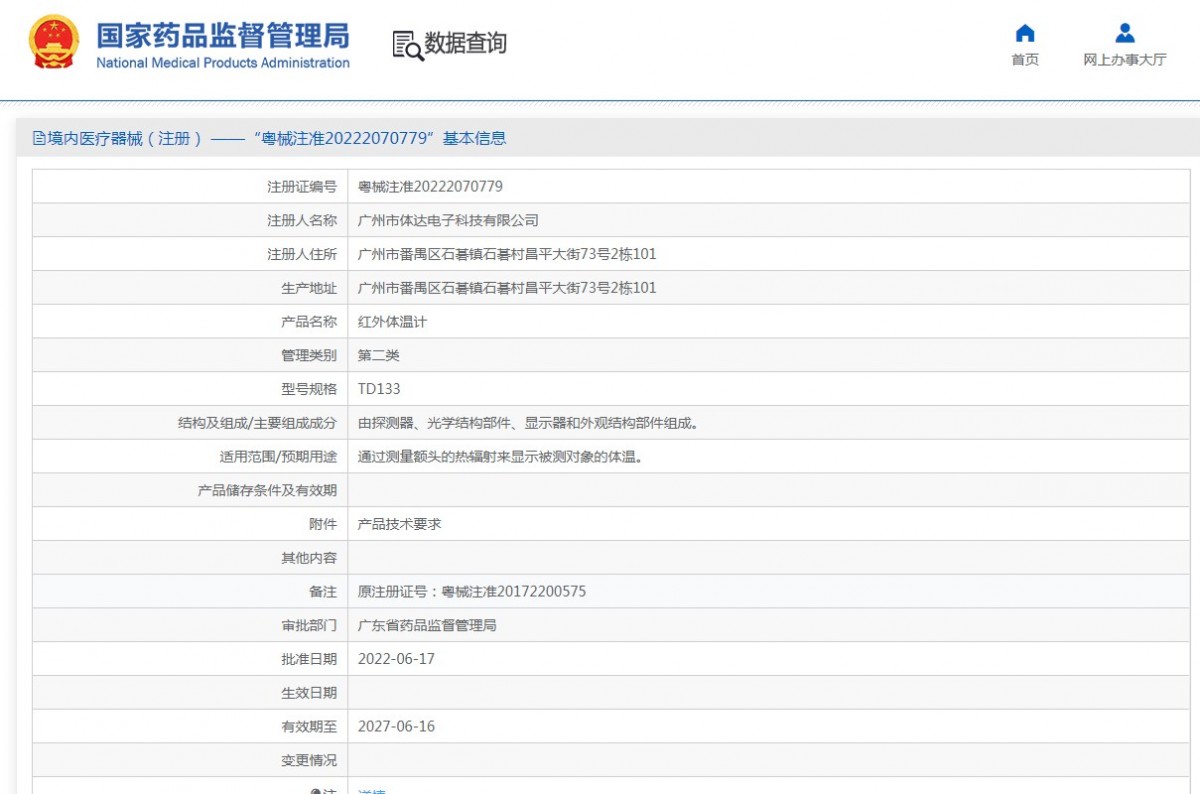
Task: Click the 变更情况 label cell
Action: (x=190, y=760)
